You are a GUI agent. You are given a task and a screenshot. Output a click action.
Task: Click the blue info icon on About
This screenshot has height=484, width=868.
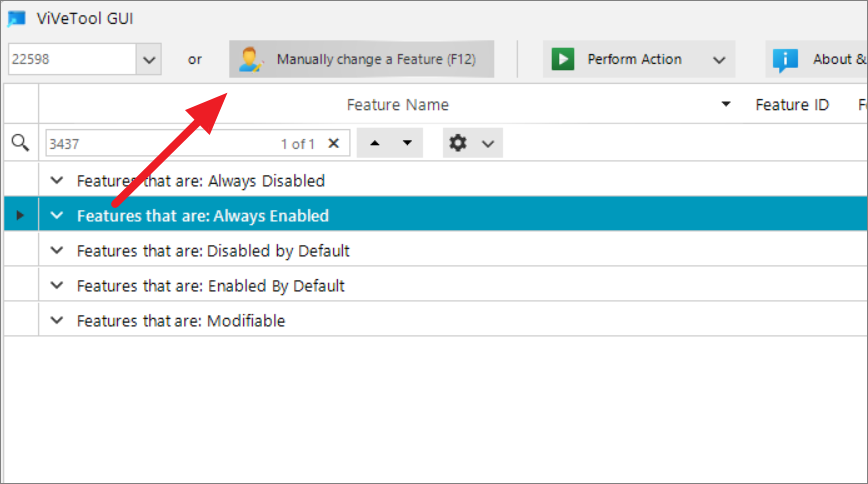(785, 60)
